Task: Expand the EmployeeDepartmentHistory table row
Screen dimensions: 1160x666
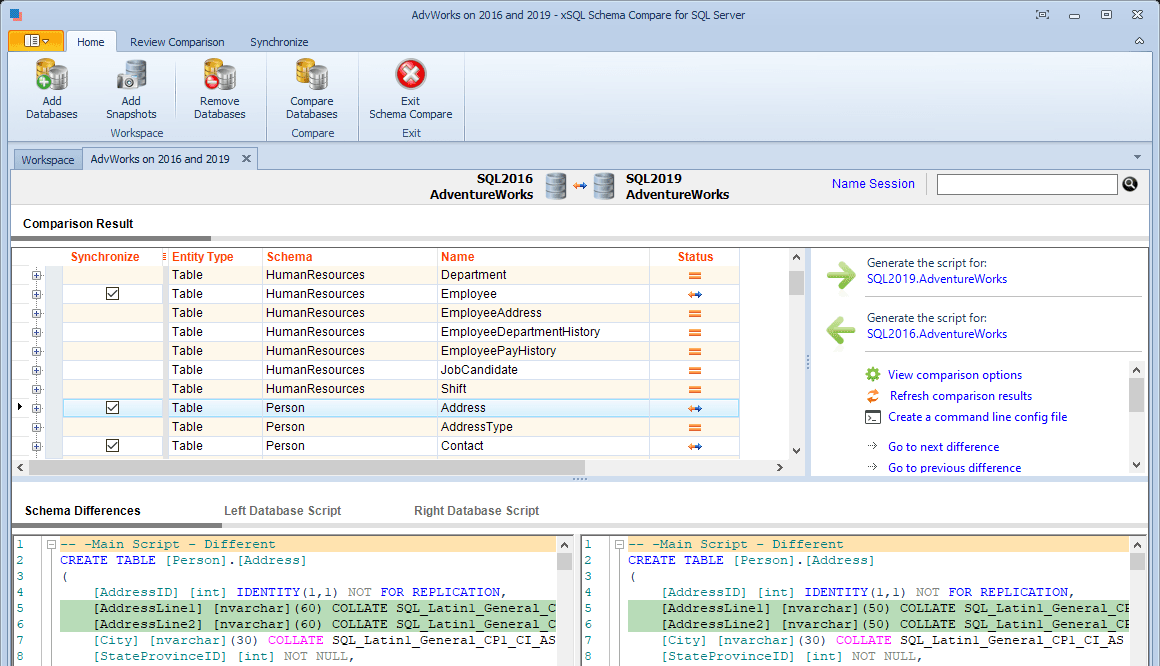Action: tap(36, 332)
